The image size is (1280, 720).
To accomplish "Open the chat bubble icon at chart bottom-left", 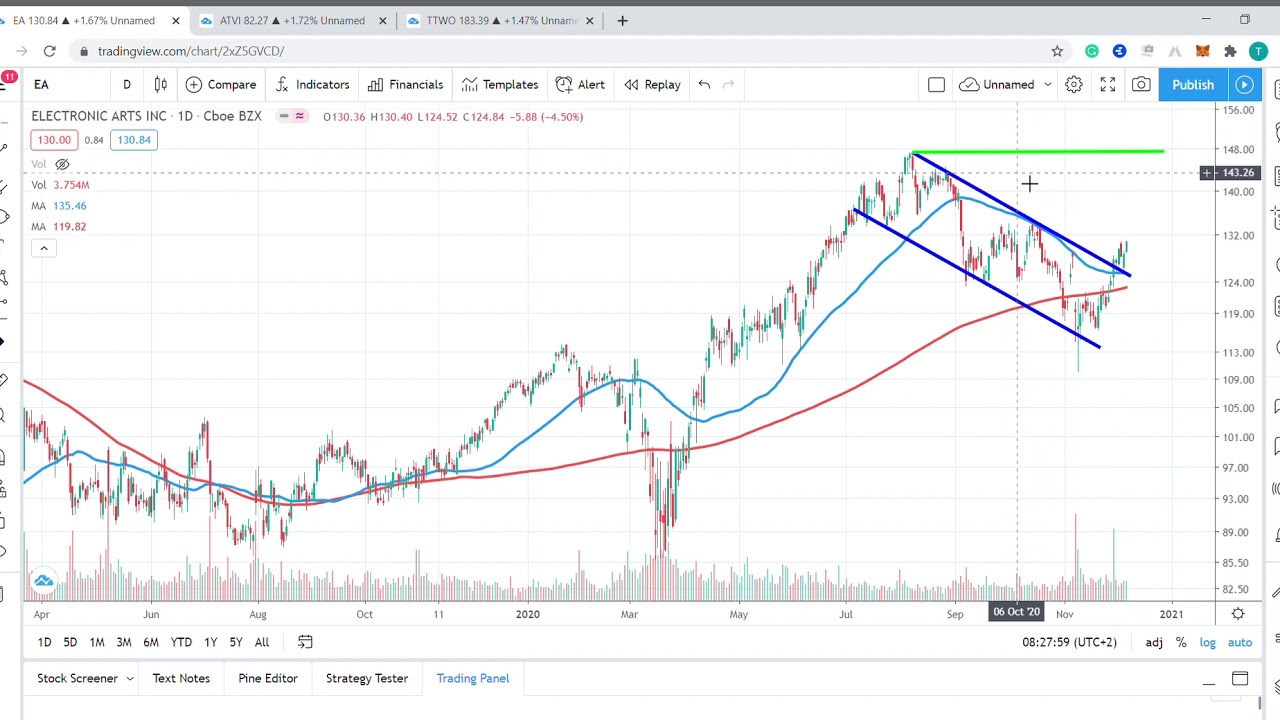I will (x=43, y=581).
